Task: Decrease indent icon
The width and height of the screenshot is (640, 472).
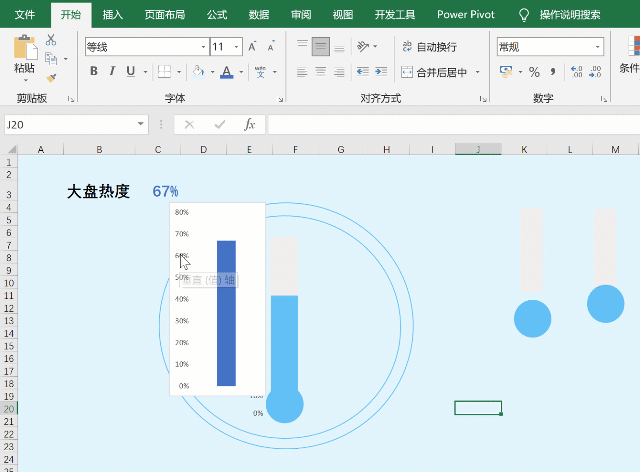Action: point(362,72)
